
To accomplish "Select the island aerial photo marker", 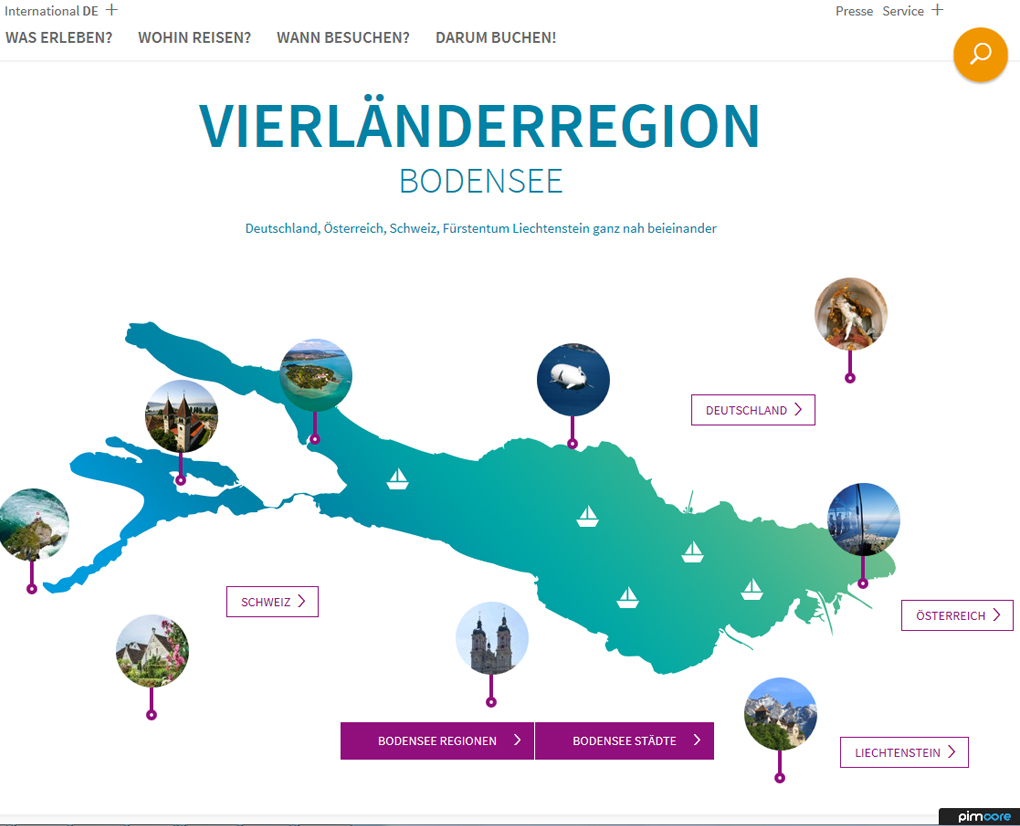I will (x=316, y=375).
